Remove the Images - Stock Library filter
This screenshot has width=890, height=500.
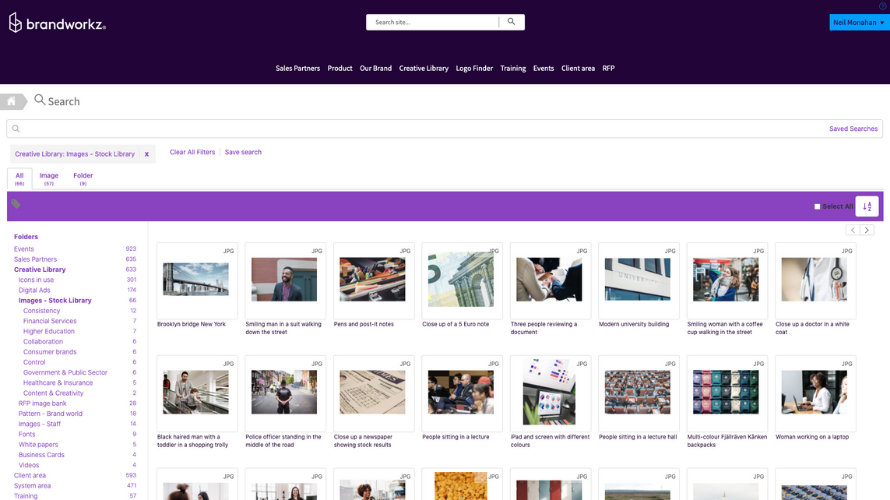point(146,154)
